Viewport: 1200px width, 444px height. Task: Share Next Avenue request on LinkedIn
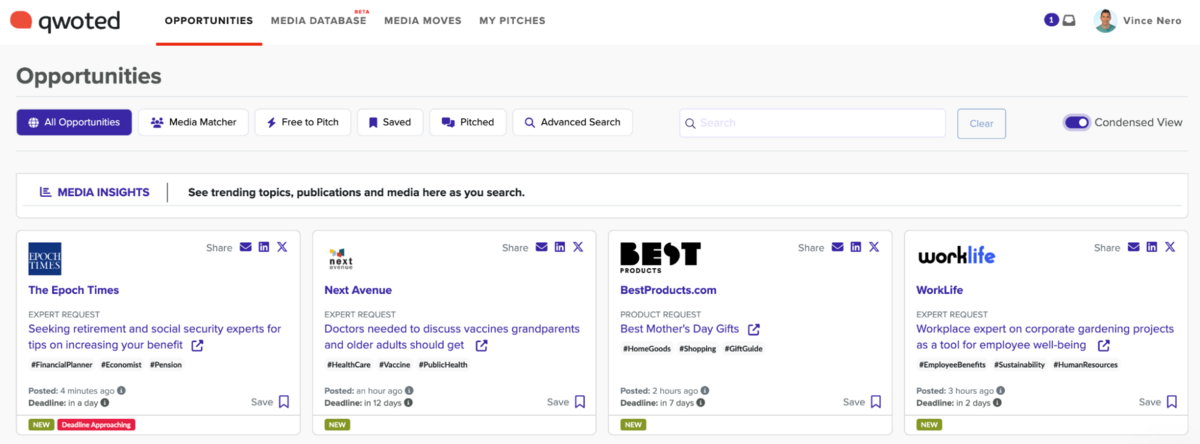coord(560,247)
